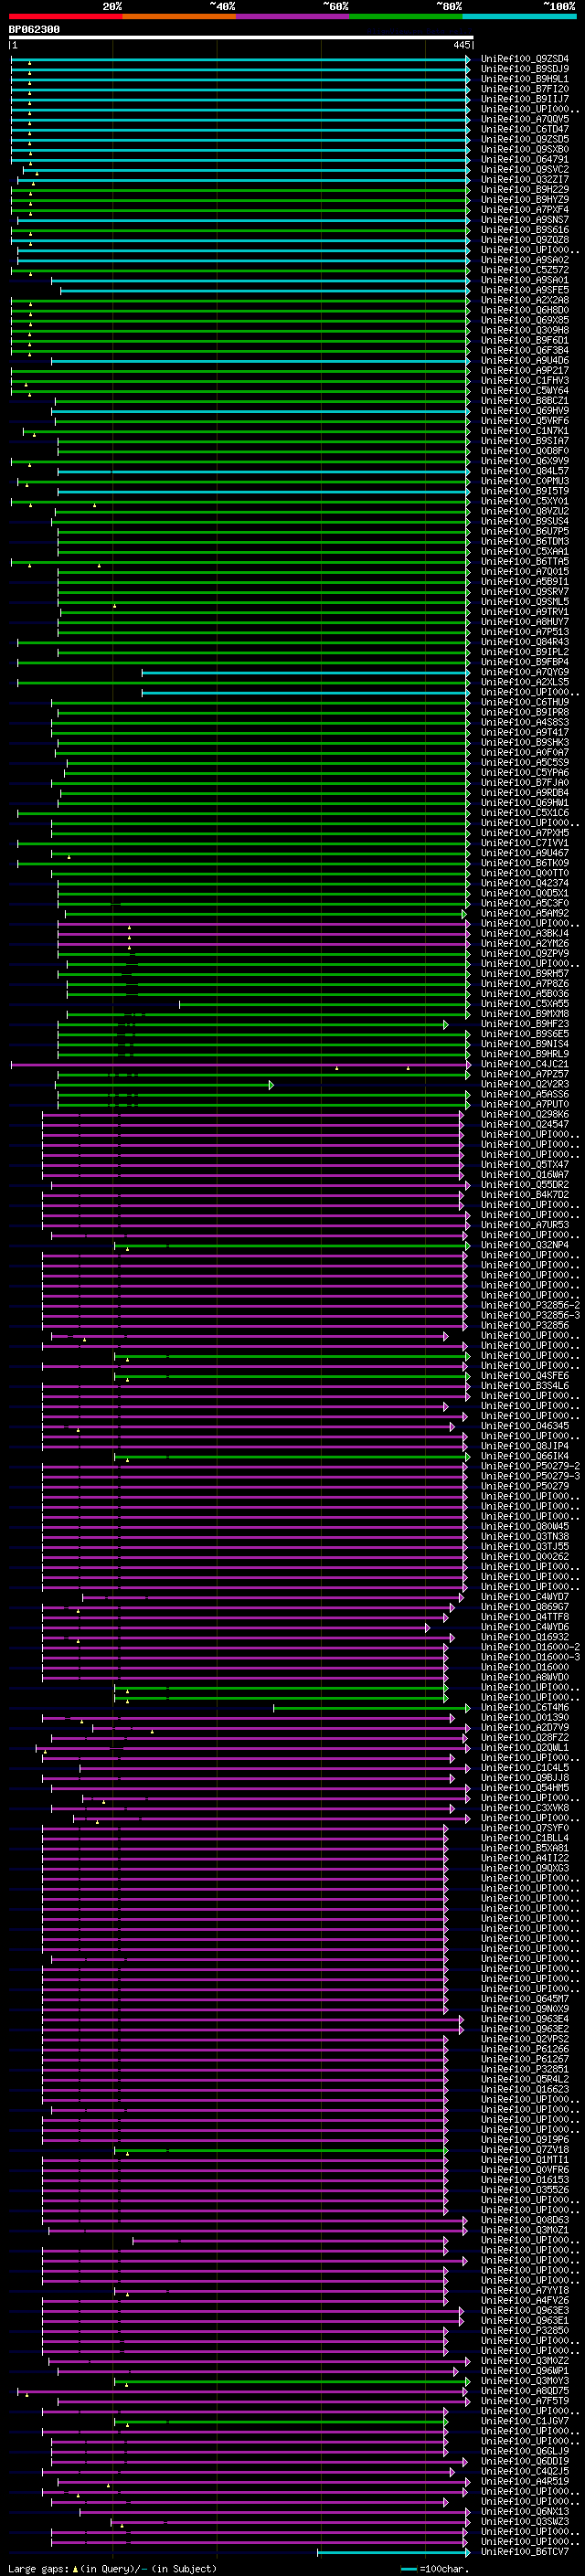Select hit UniRef100_C4Q2J5
This screenshot has width=585, height=2576.
tap(525, 2472)
